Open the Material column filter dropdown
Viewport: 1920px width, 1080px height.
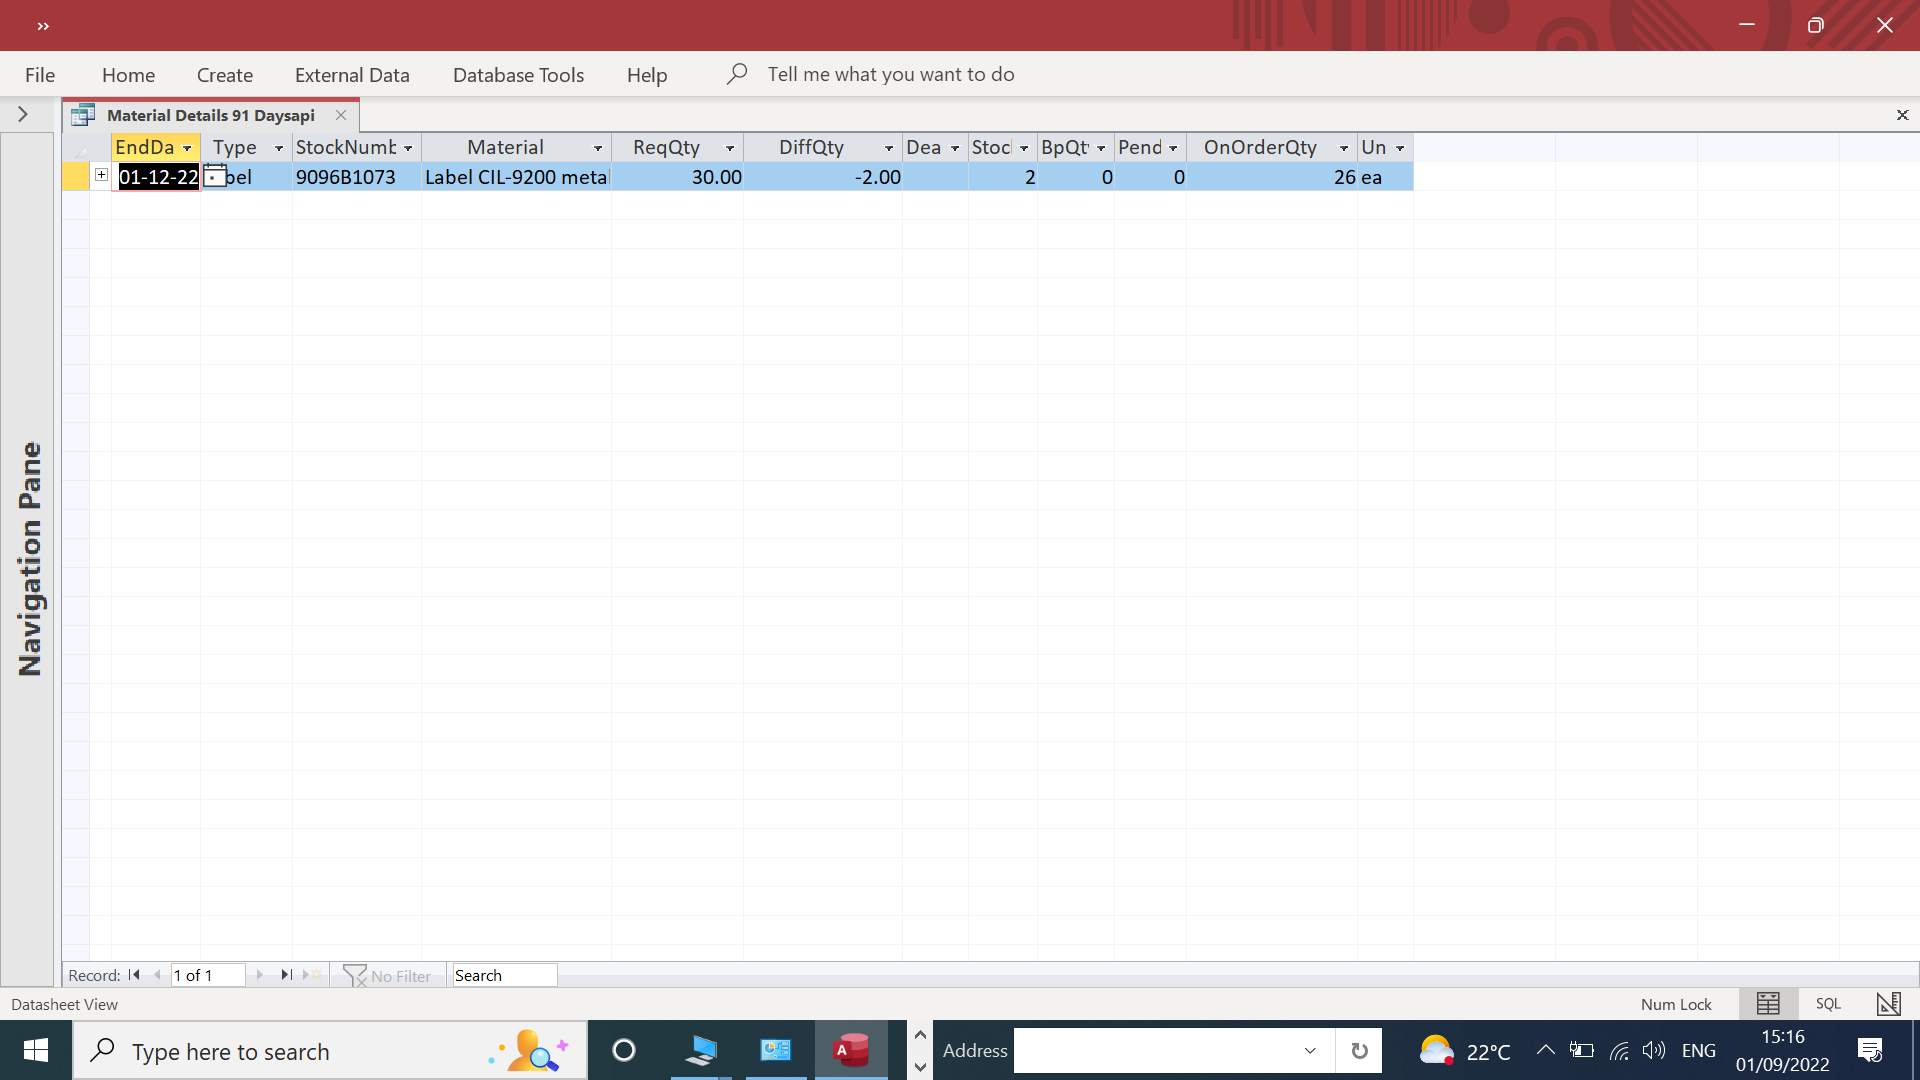click(598, 148)
